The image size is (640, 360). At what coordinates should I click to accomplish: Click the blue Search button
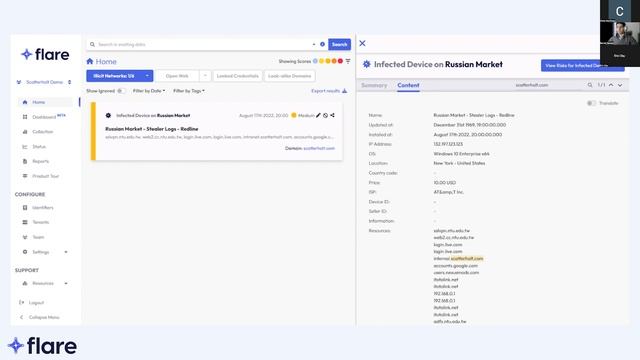click(339, 44)
